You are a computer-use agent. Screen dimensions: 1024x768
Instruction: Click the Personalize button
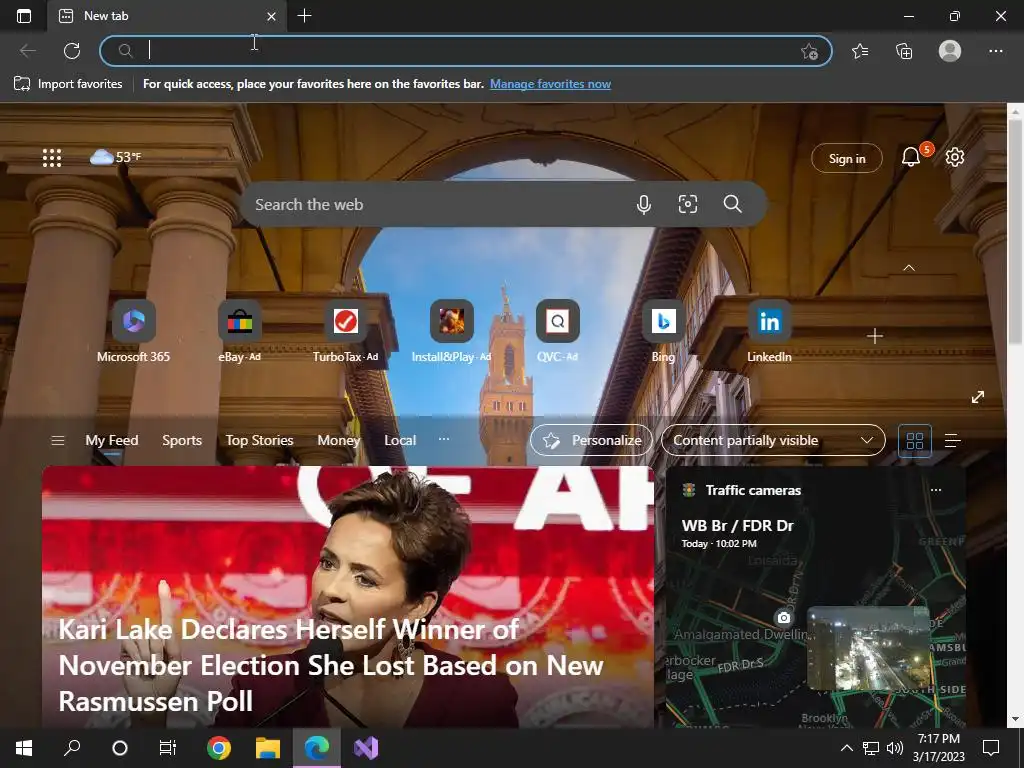point(591,440)
